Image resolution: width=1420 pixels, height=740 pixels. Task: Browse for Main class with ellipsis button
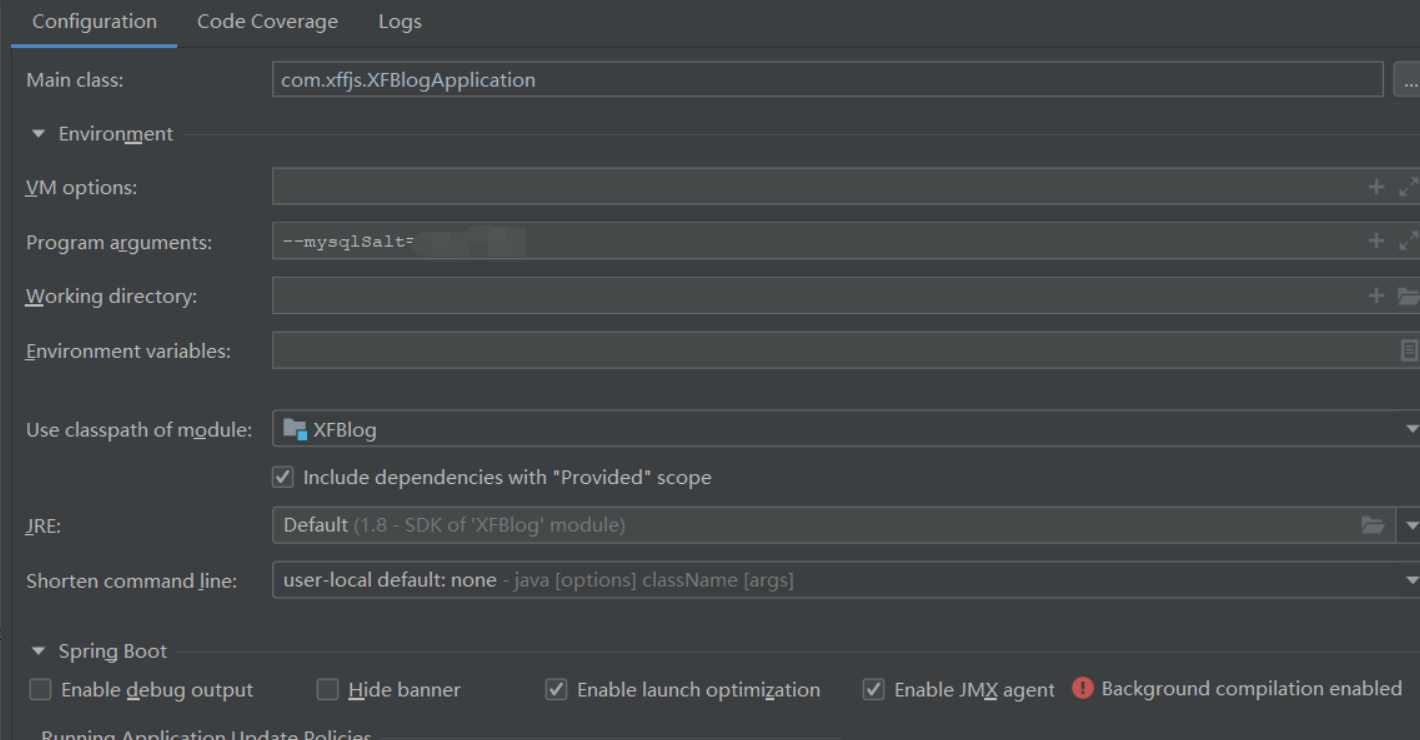coord(1406,80)
